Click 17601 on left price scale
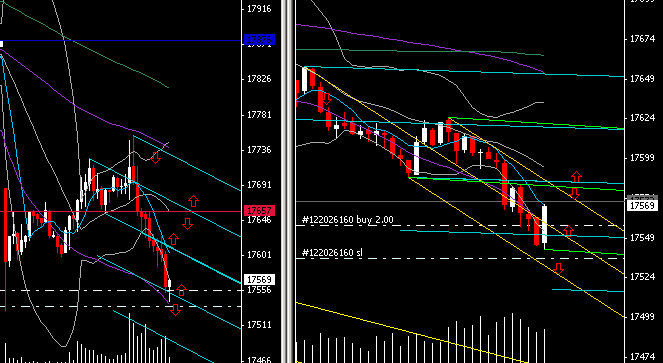This screenshot has height=363, width=663. (x=259, y=255)
